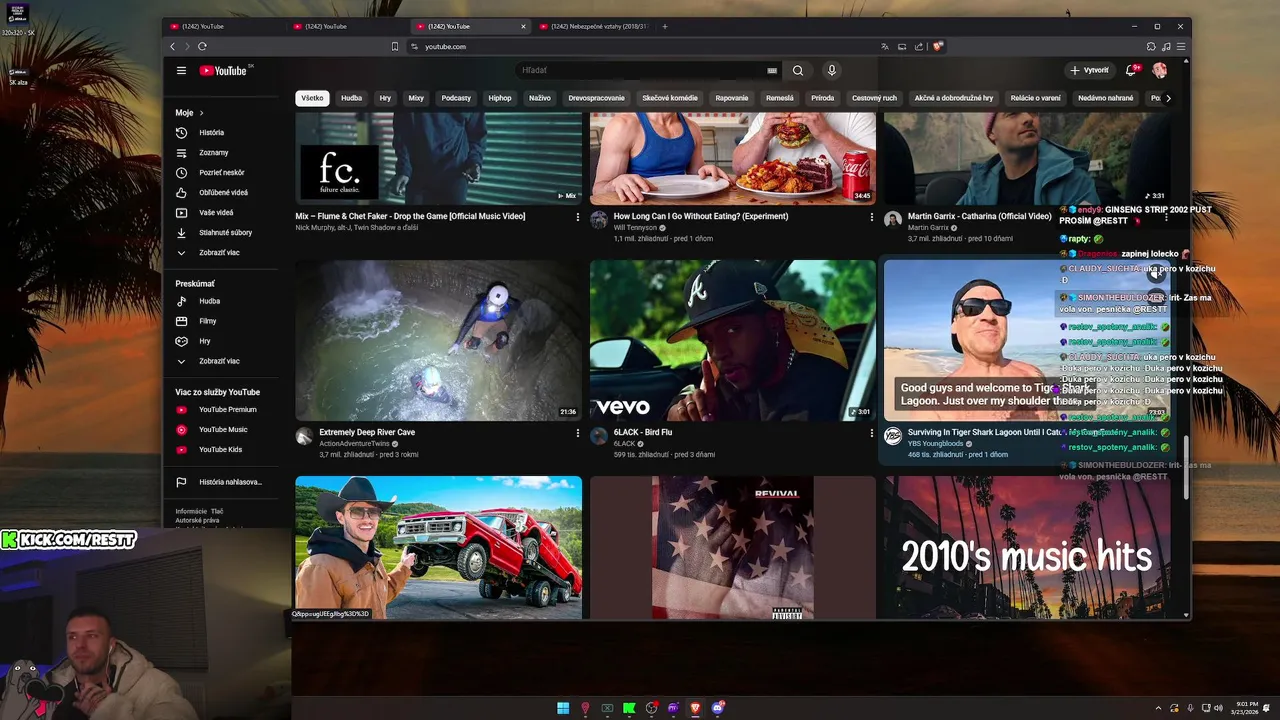Open YouTube Music sidebar link
Image resolution: width=1280 pixels, height=720 pixels.
click(218, 430)
